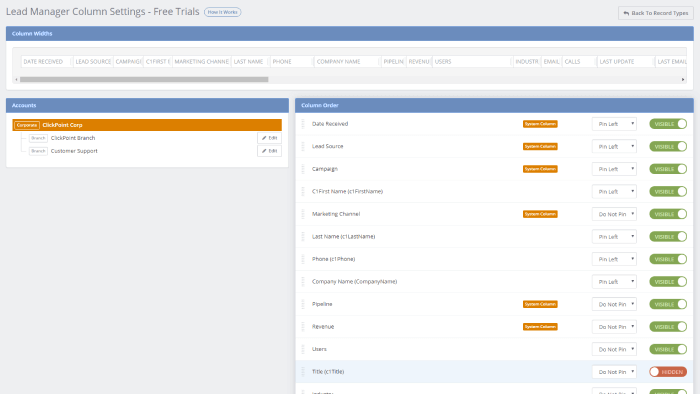The height and width of the screenshot is (394, 700).
Task: Click the right arrow of the widths scrollbar
Action: [683, 79]
